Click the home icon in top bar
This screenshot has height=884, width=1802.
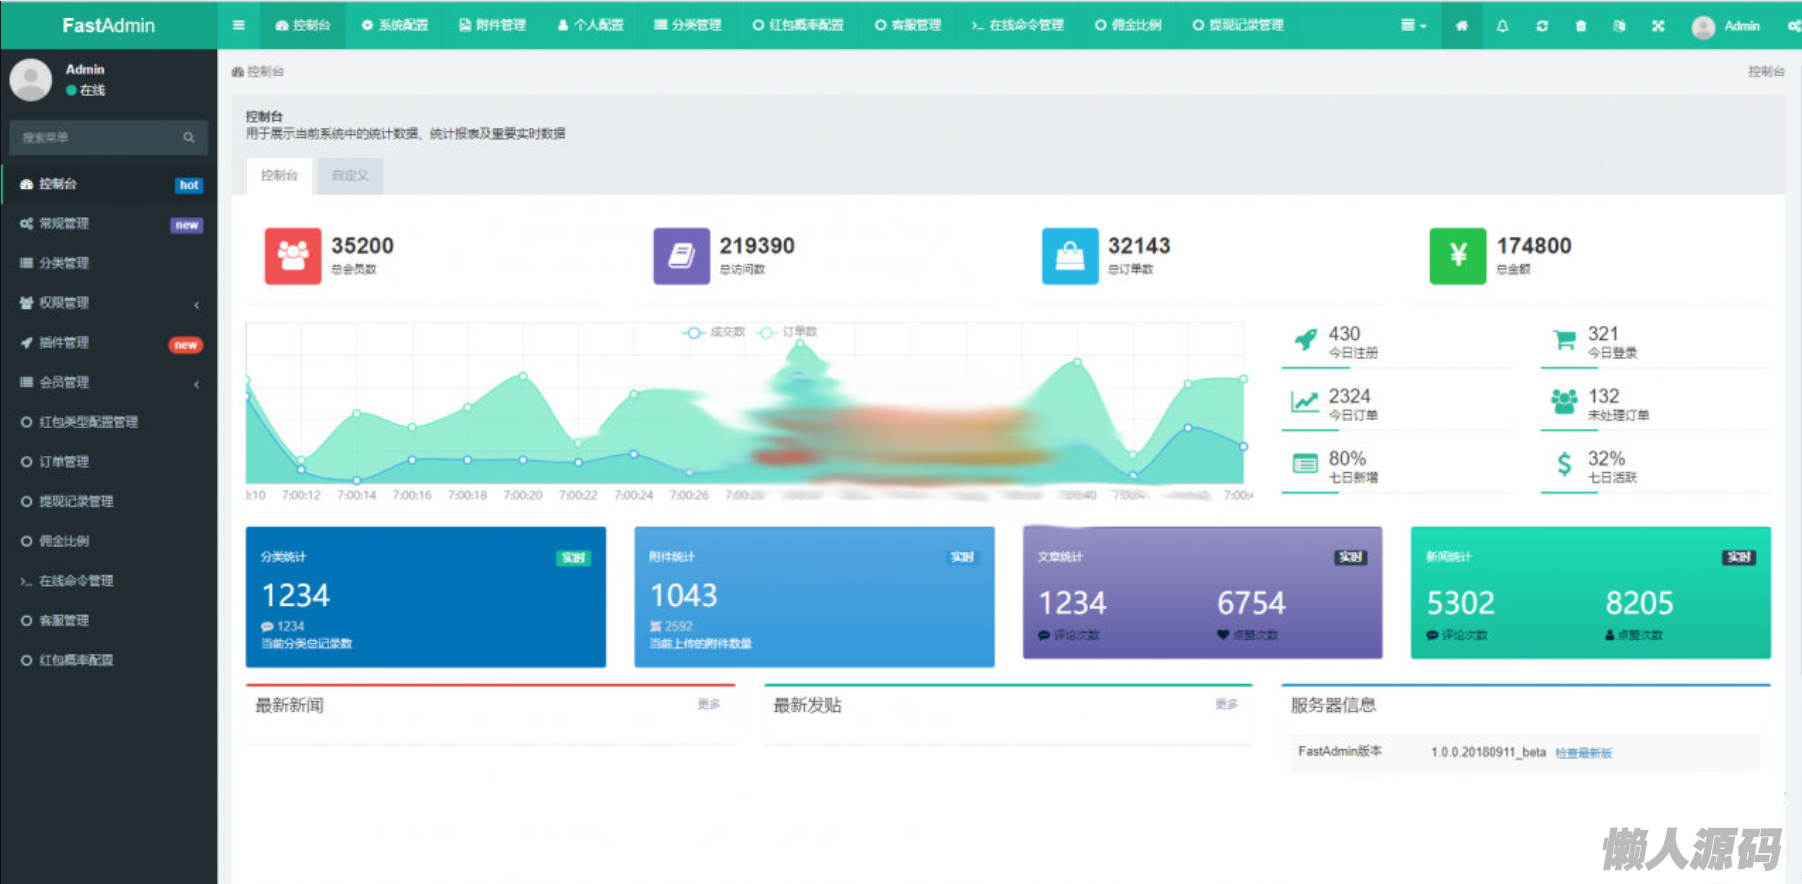coord(1462,26)
